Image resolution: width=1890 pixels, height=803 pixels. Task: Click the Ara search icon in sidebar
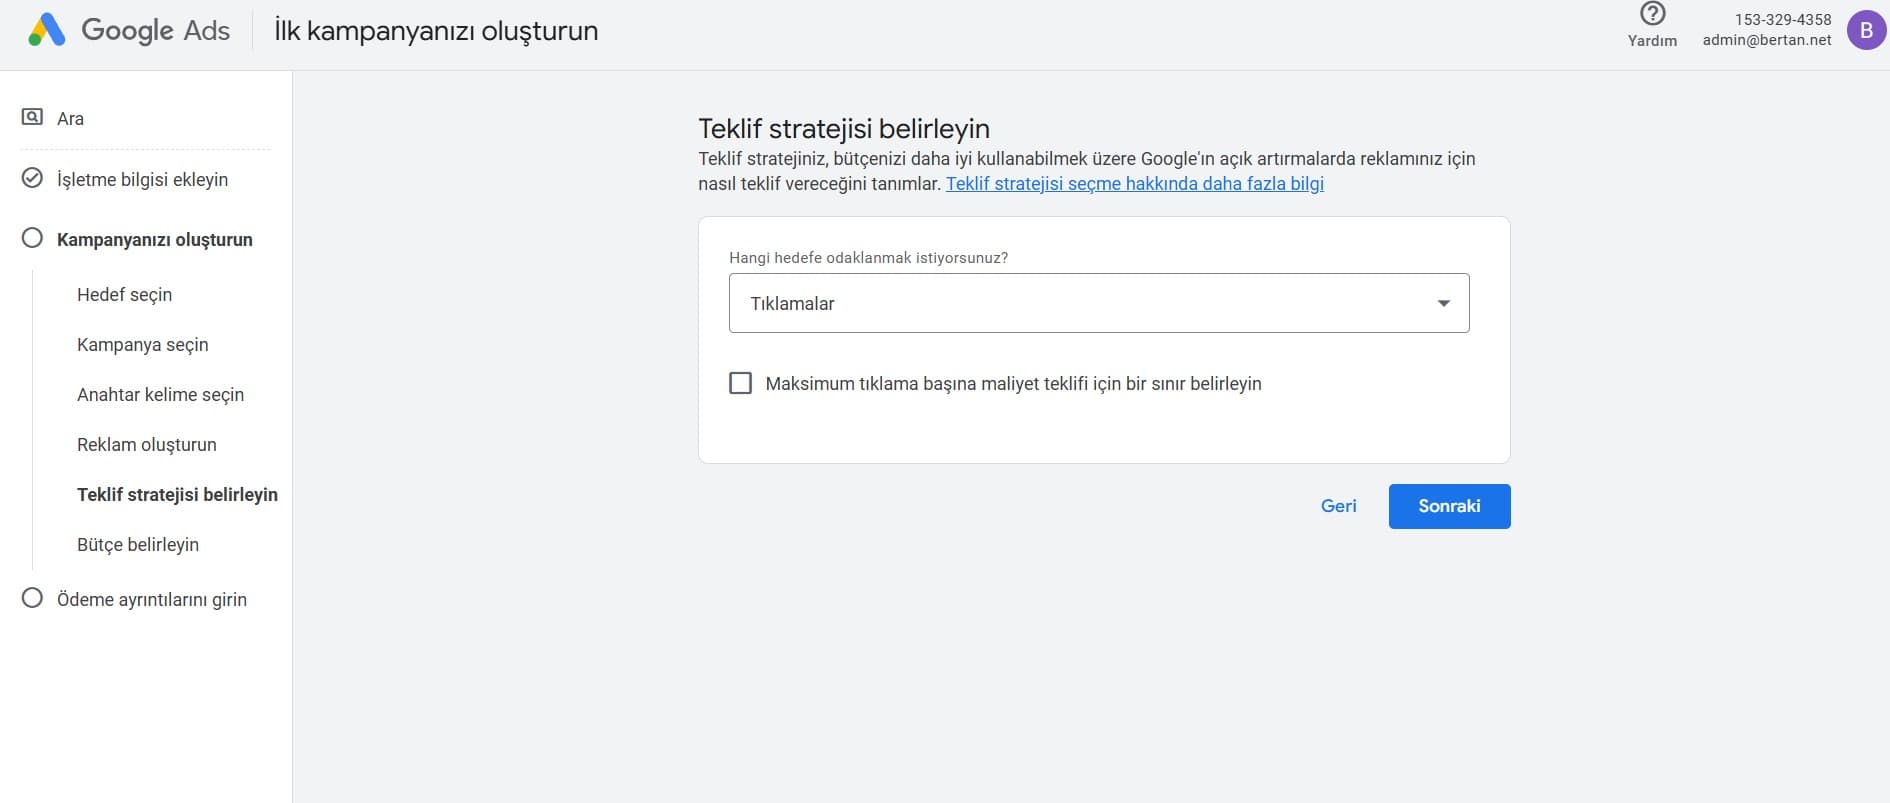[x=32, y=117]
